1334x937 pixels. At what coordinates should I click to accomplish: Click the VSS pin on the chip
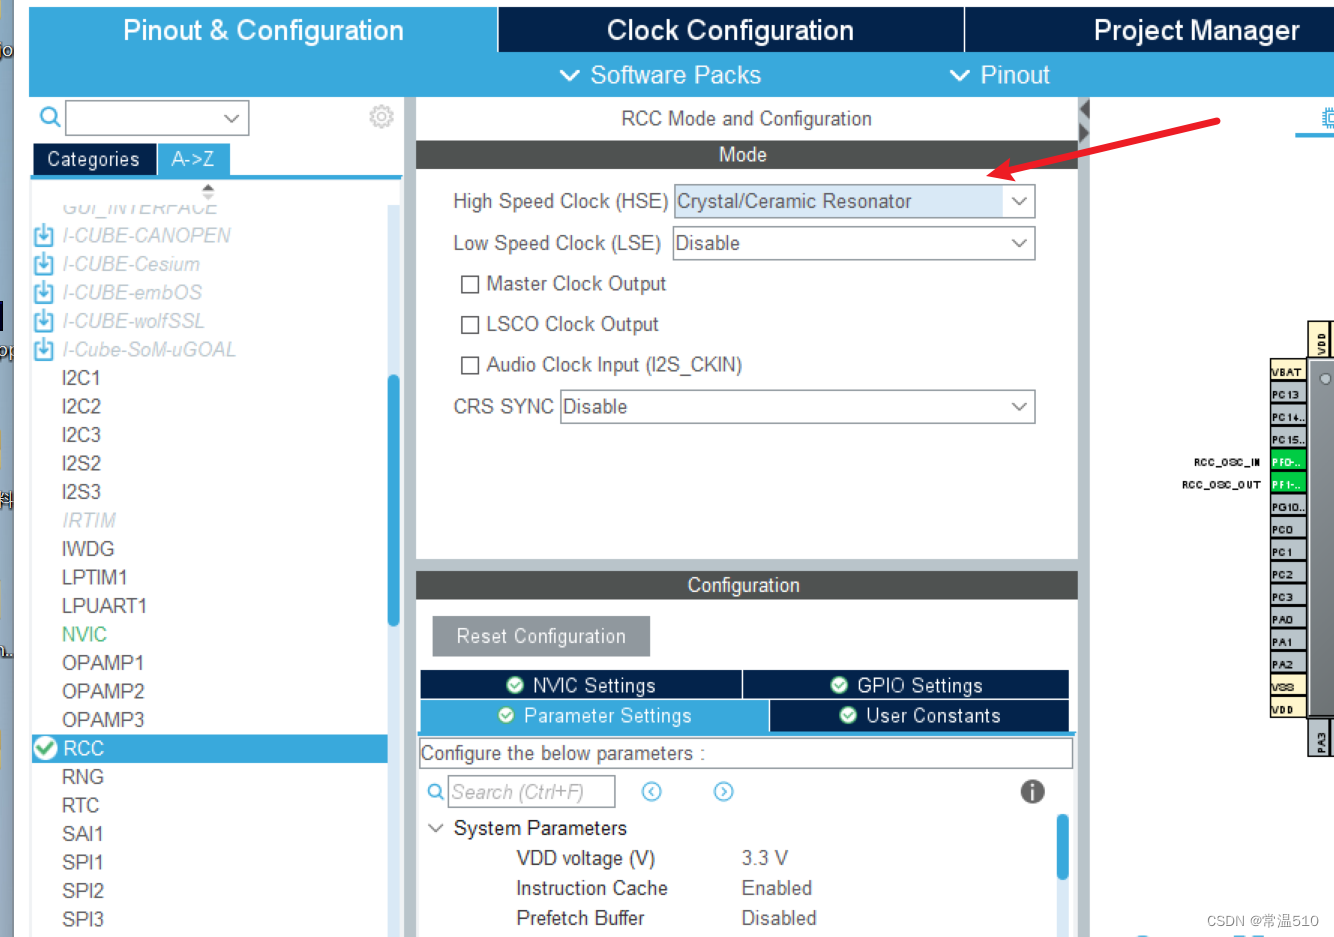click(x=1288, y=687)
